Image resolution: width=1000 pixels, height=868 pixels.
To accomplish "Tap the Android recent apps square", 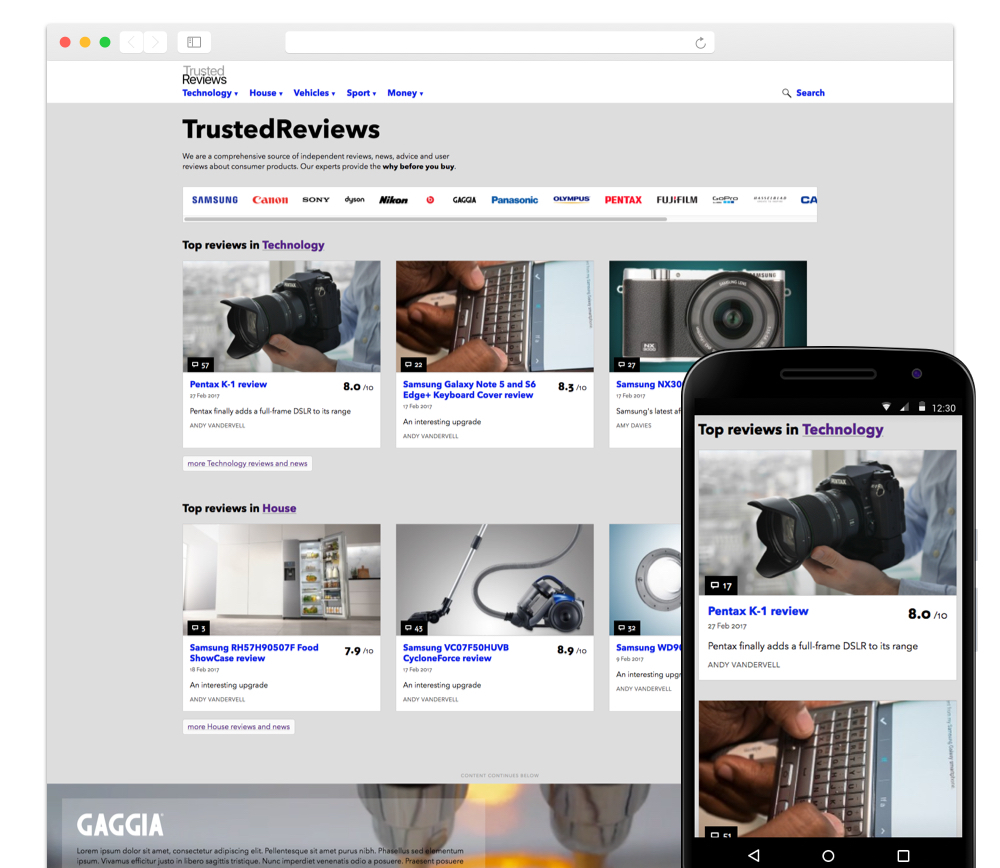I will (x=903, y=855).
